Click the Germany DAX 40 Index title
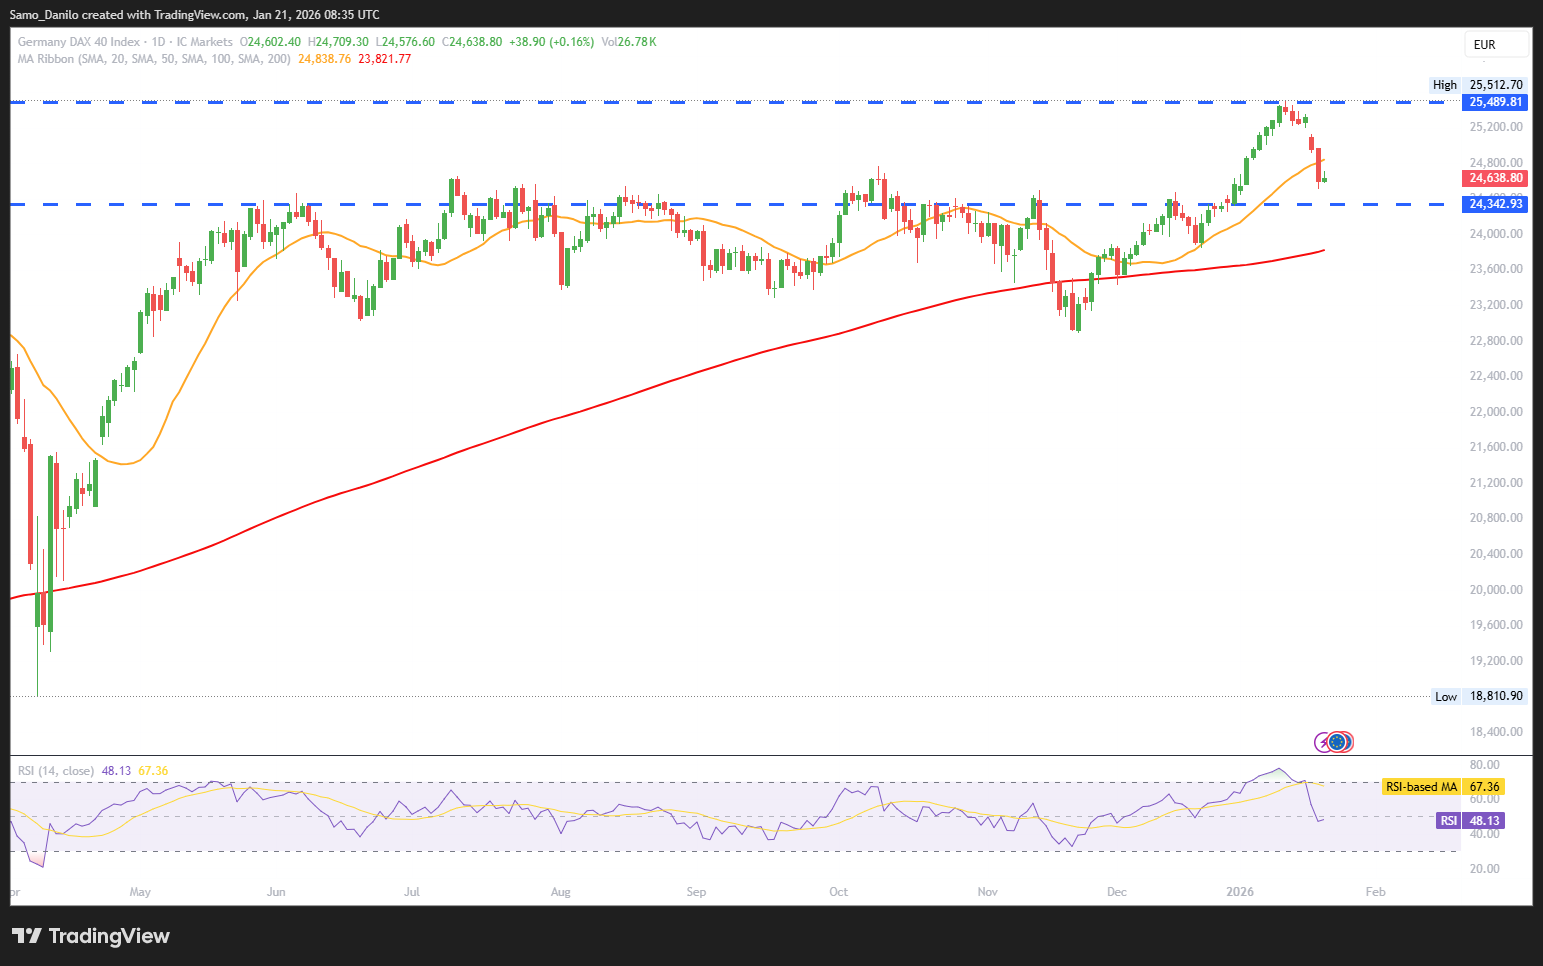The image size is (1543, 966). [79, 42]
